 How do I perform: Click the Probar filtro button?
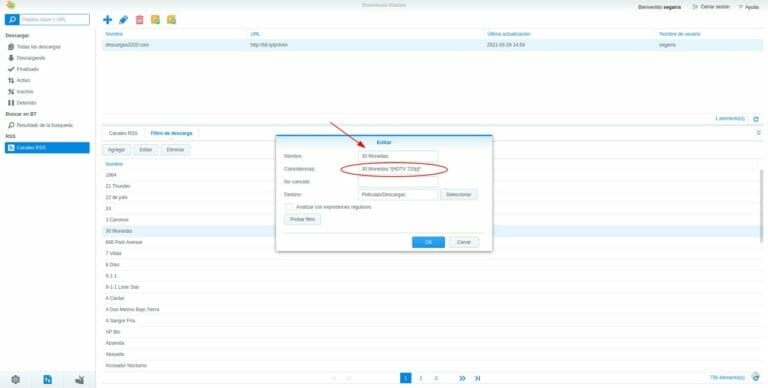tap(302, 219)
